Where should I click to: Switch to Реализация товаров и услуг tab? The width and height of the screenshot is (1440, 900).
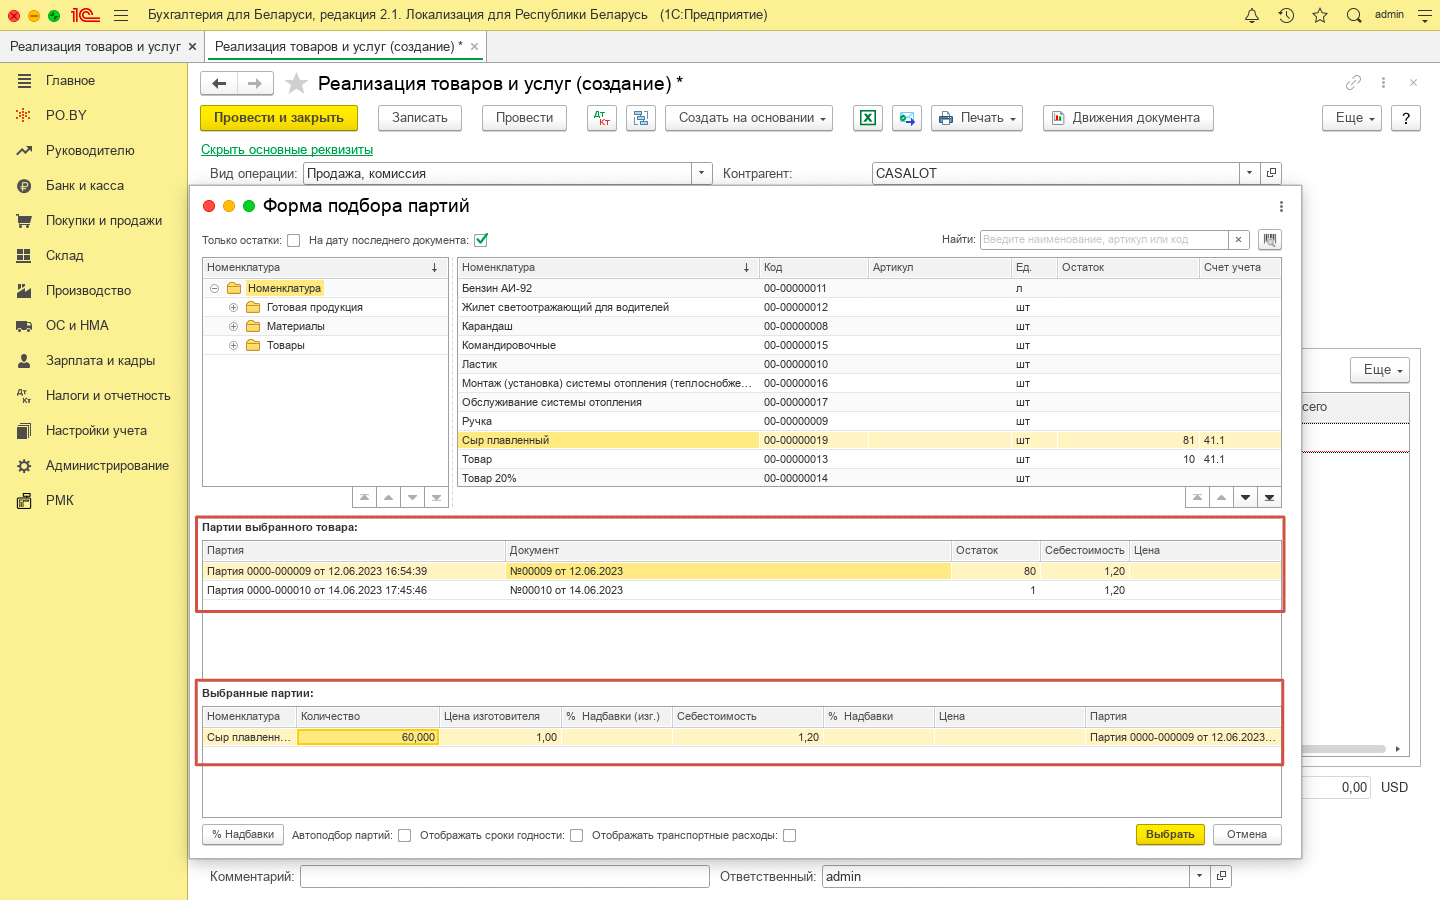(x=95, y=46)
